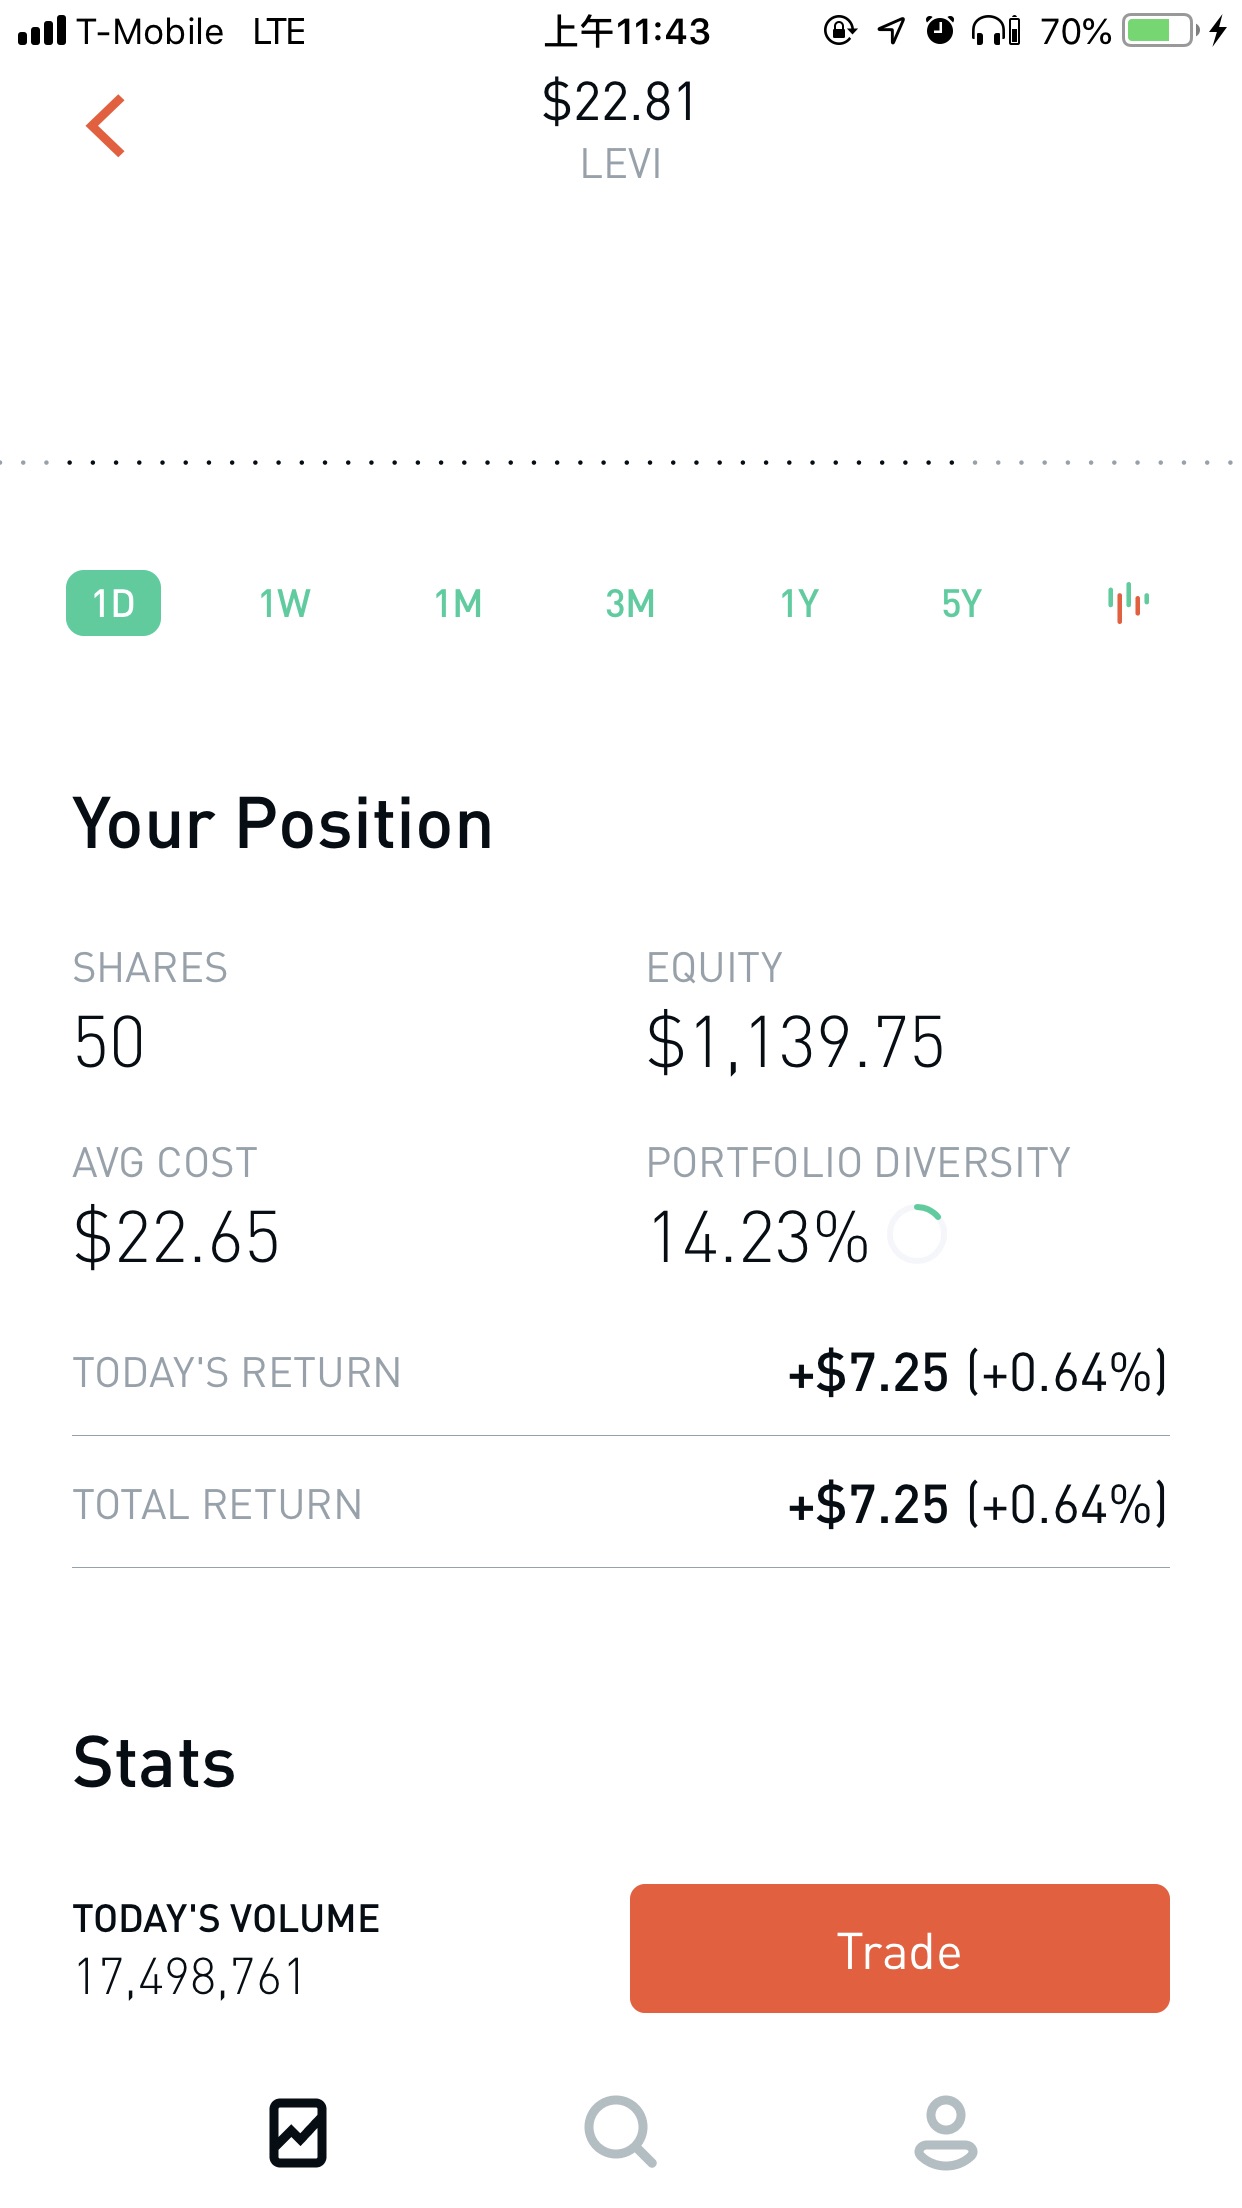Tap the Today's Return row

tap(620, 1372)
